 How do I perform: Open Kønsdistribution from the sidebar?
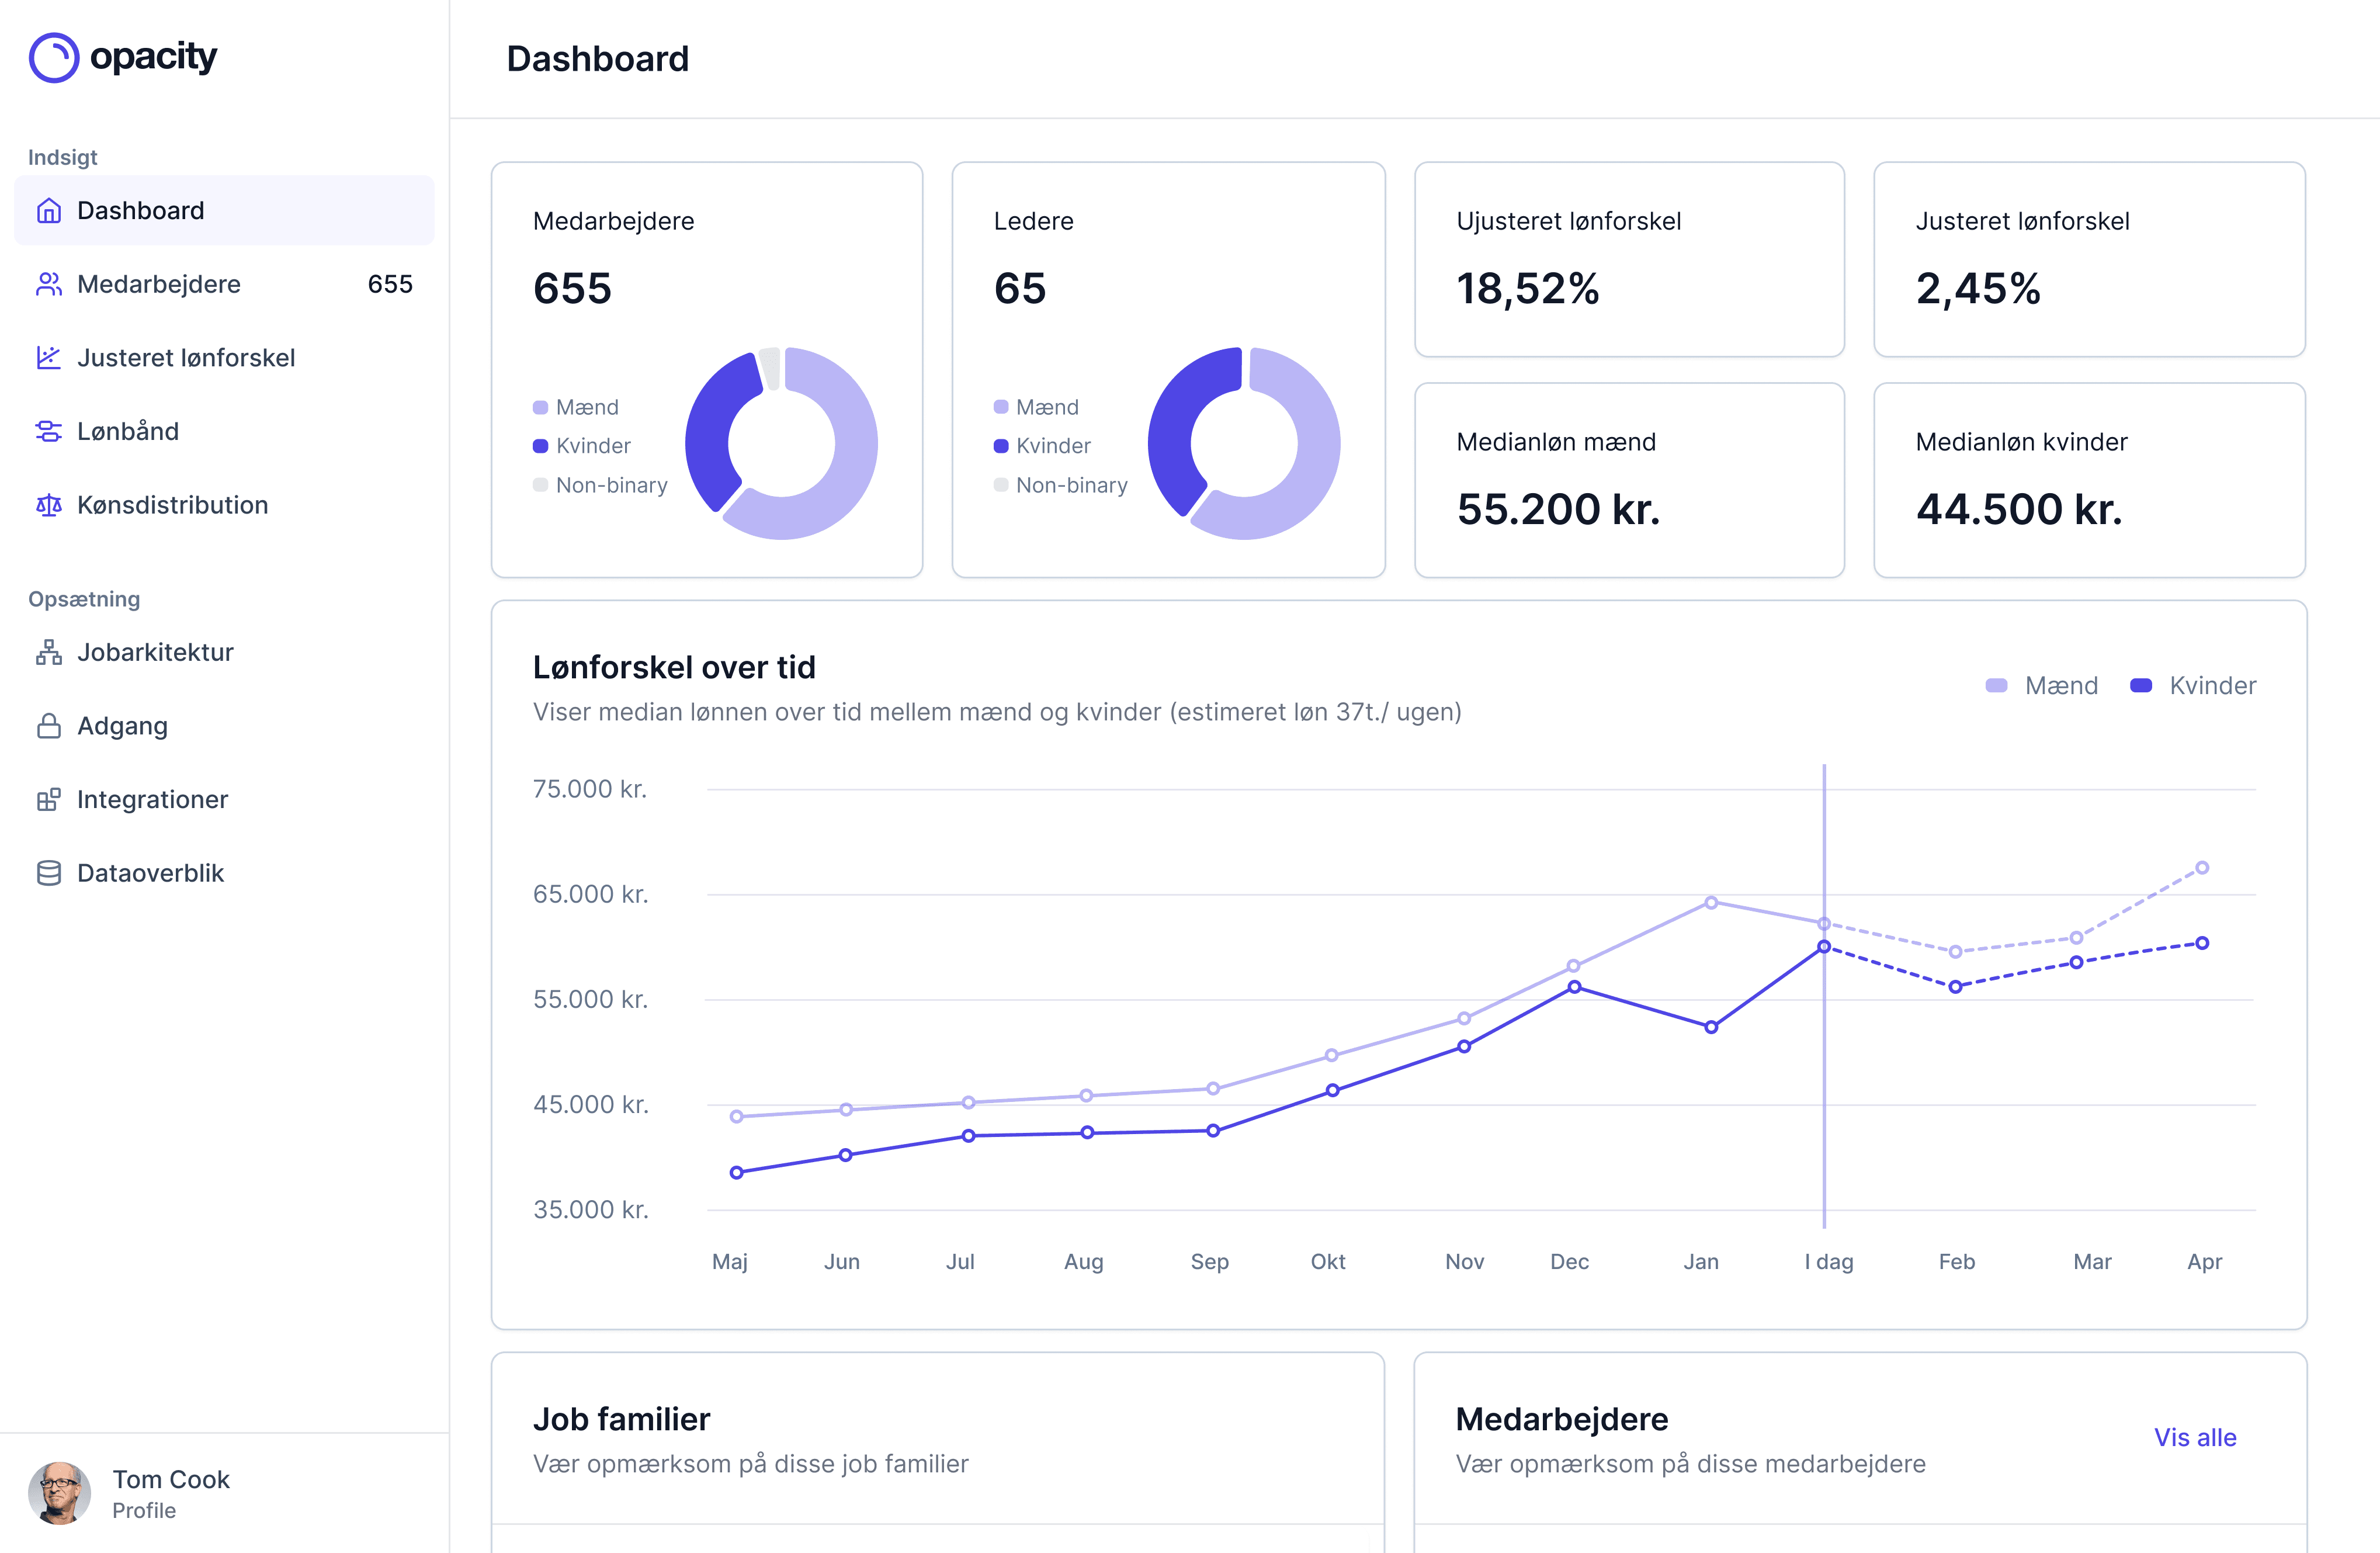(x=172, y=505)
